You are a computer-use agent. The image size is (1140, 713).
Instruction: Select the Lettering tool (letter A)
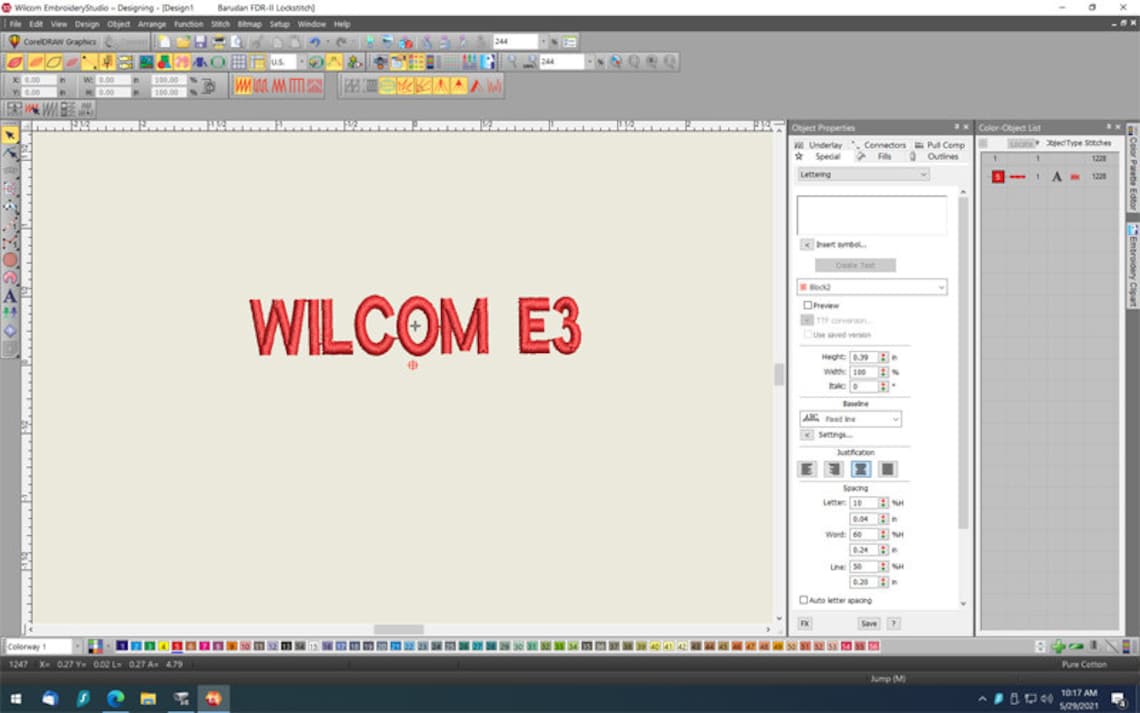[x=9, y=297]
